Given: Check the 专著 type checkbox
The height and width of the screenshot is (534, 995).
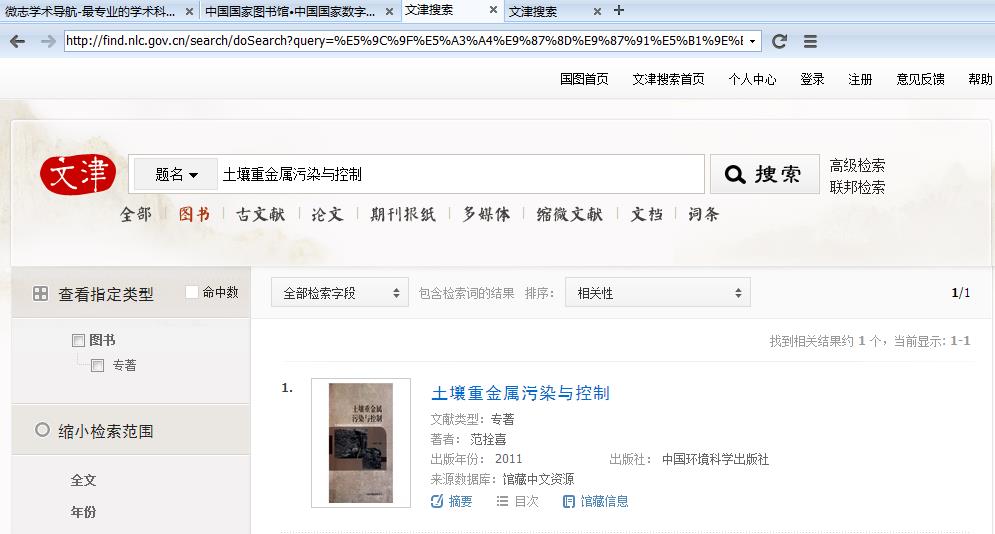Looking at the screenshot, I should [98, 365].
